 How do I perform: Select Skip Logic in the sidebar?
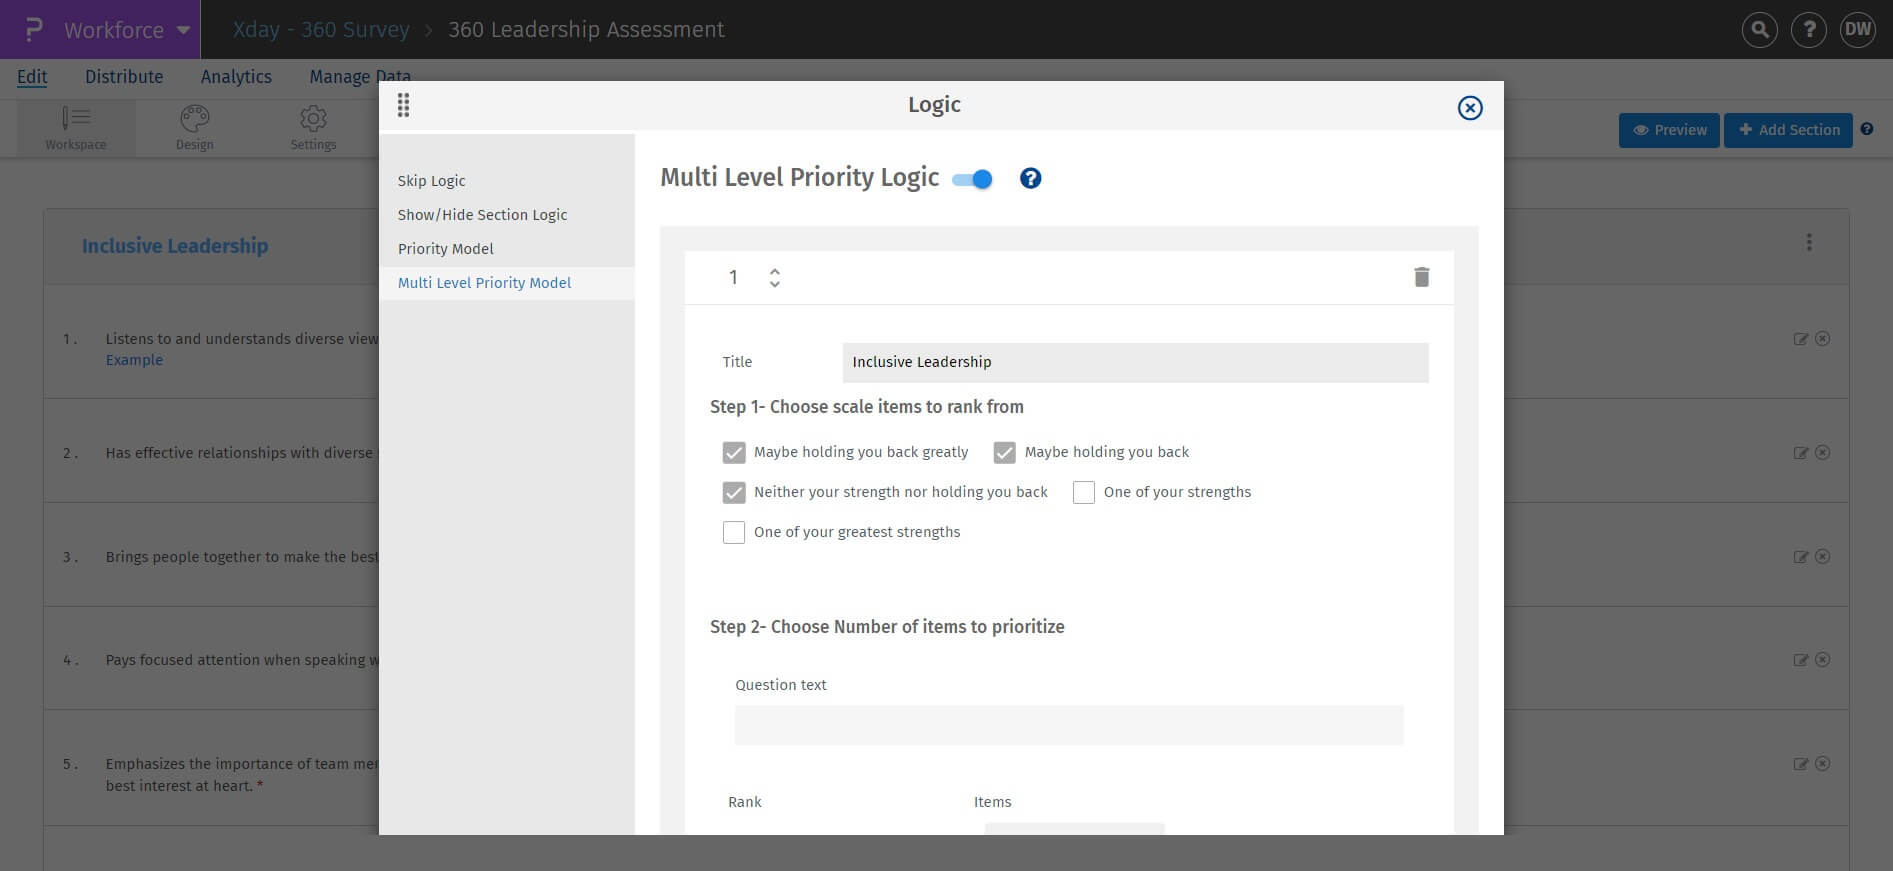(x=431, y=181)
